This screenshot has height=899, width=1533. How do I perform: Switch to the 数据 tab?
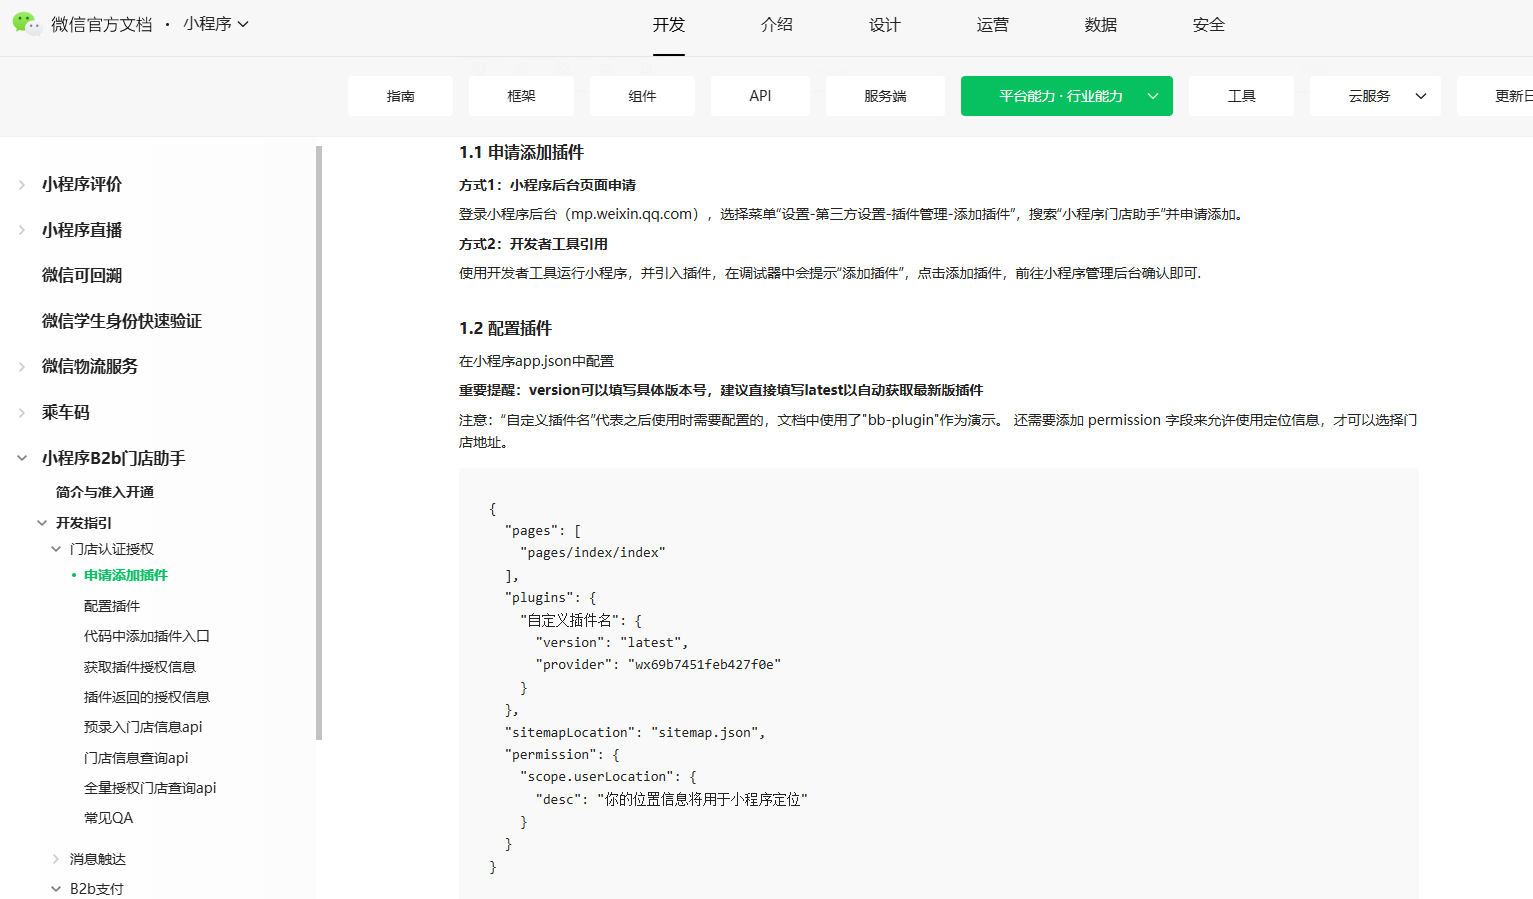[x=1101, y=25]
